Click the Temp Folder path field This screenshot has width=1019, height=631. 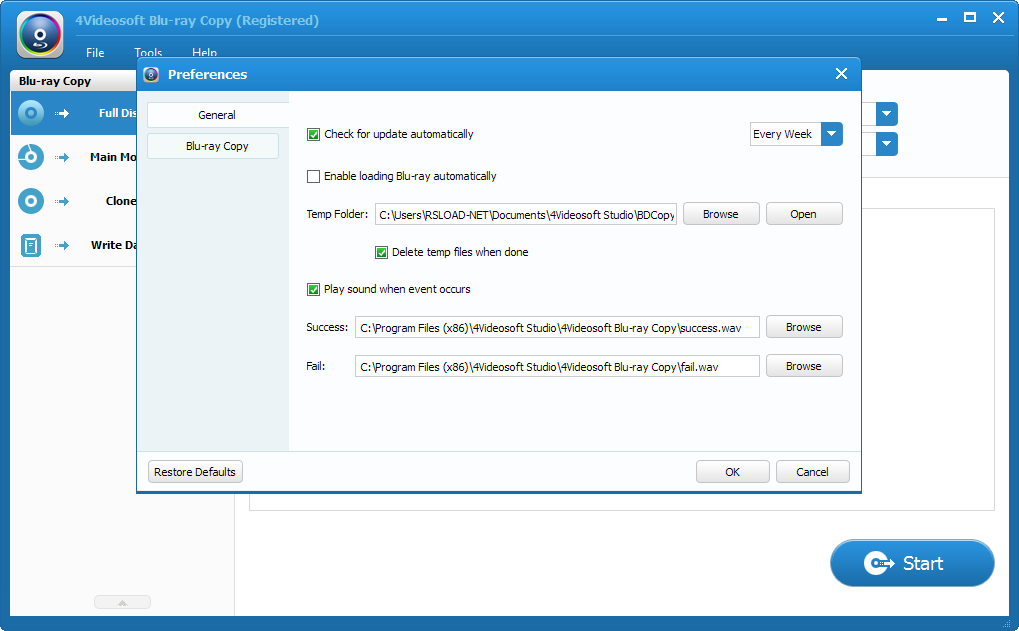[526, 214]
